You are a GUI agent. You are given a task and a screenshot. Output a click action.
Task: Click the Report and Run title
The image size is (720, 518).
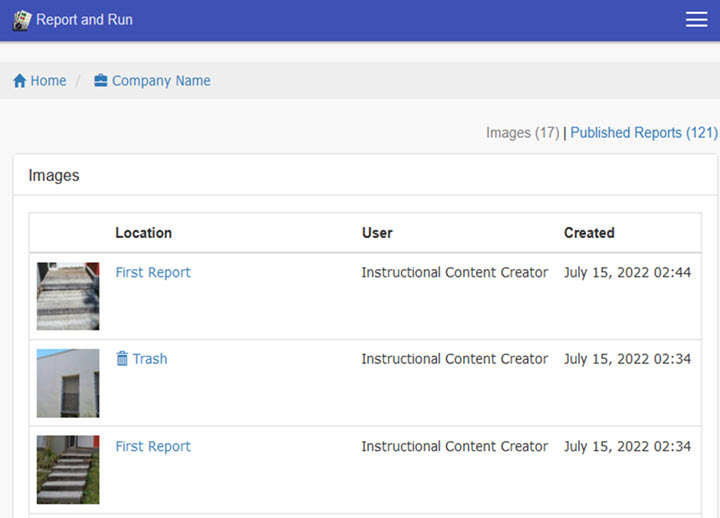(84, 20)
